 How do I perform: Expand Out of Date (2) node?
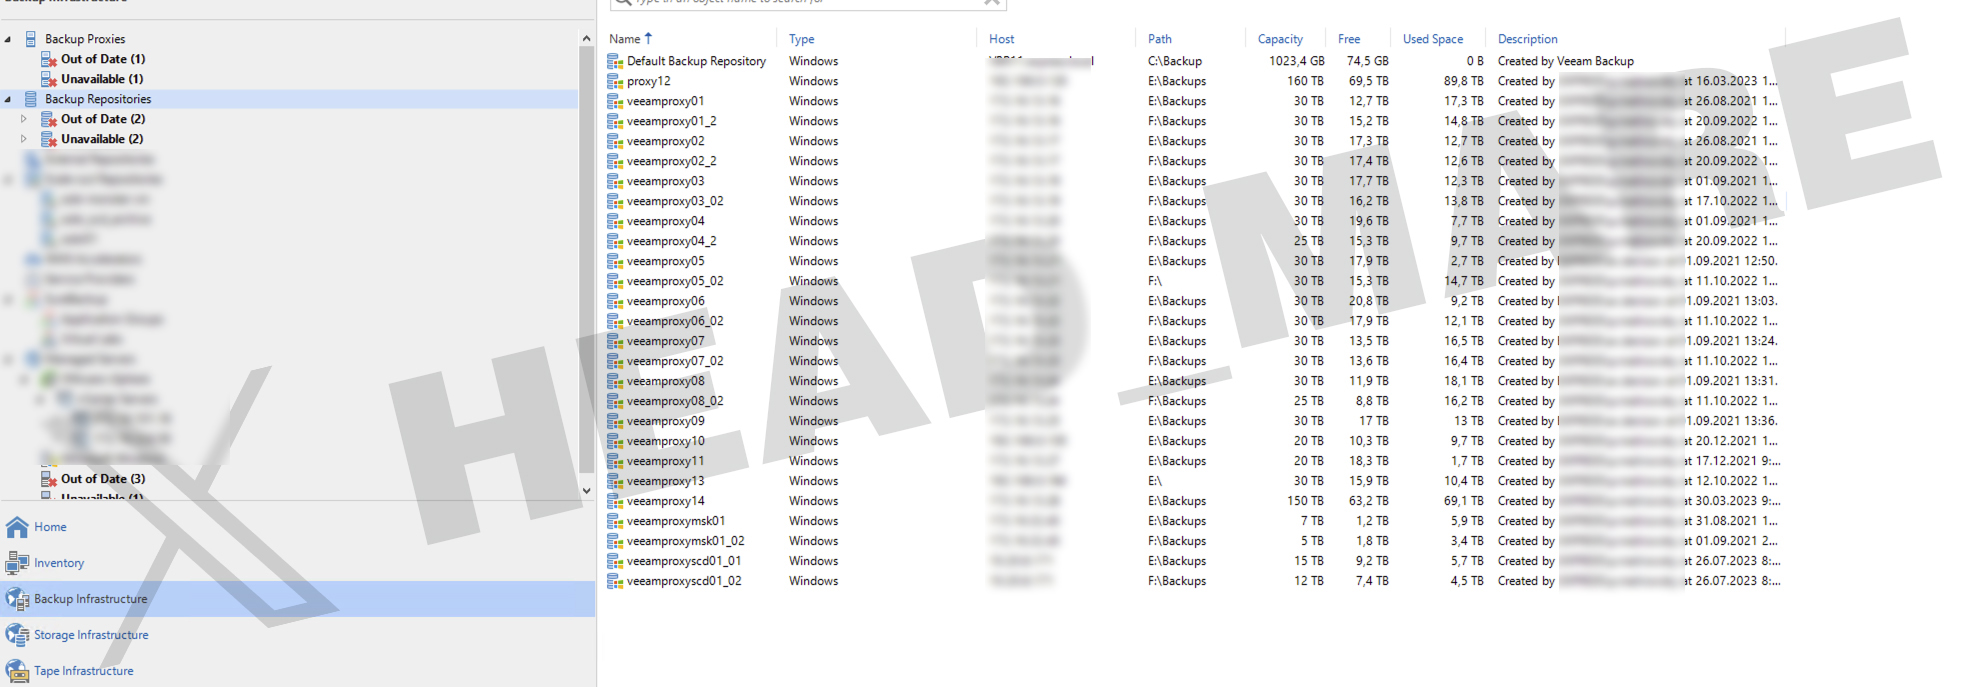24,119
